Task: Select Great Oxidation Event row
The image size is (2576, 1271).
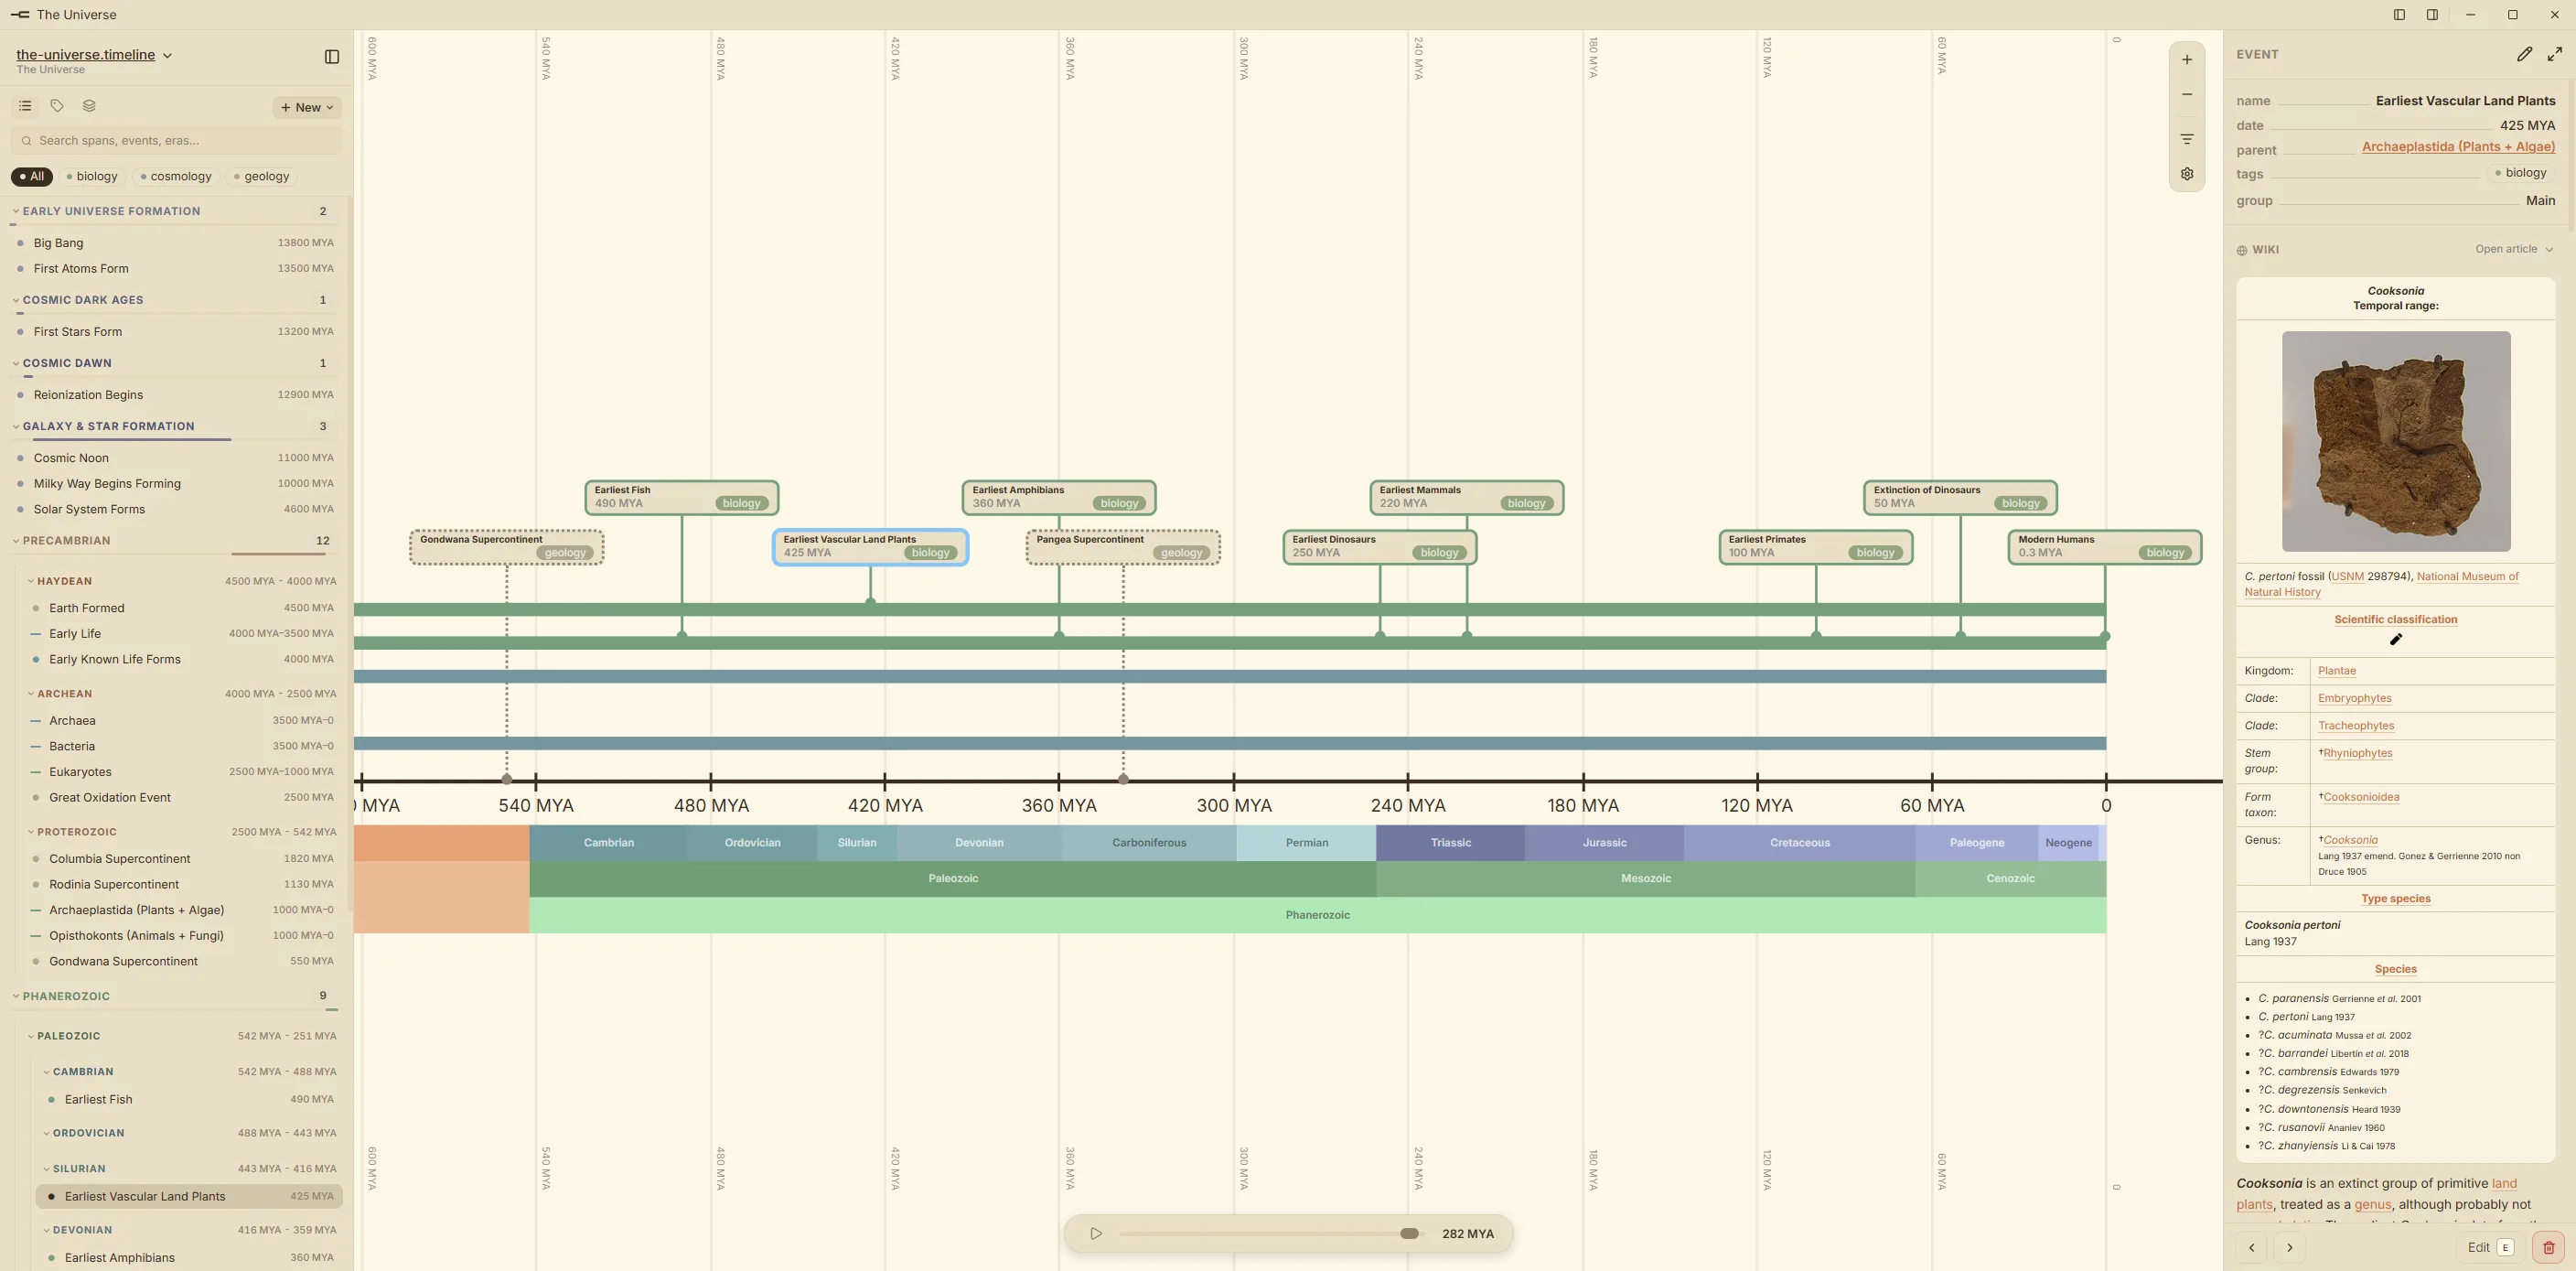Action: click(184, 798)
